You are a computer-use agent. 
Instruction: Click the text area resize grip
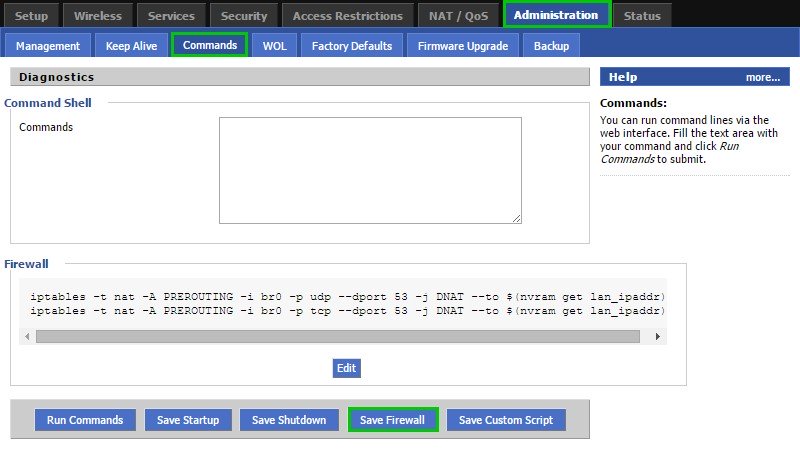click(517, 218)
